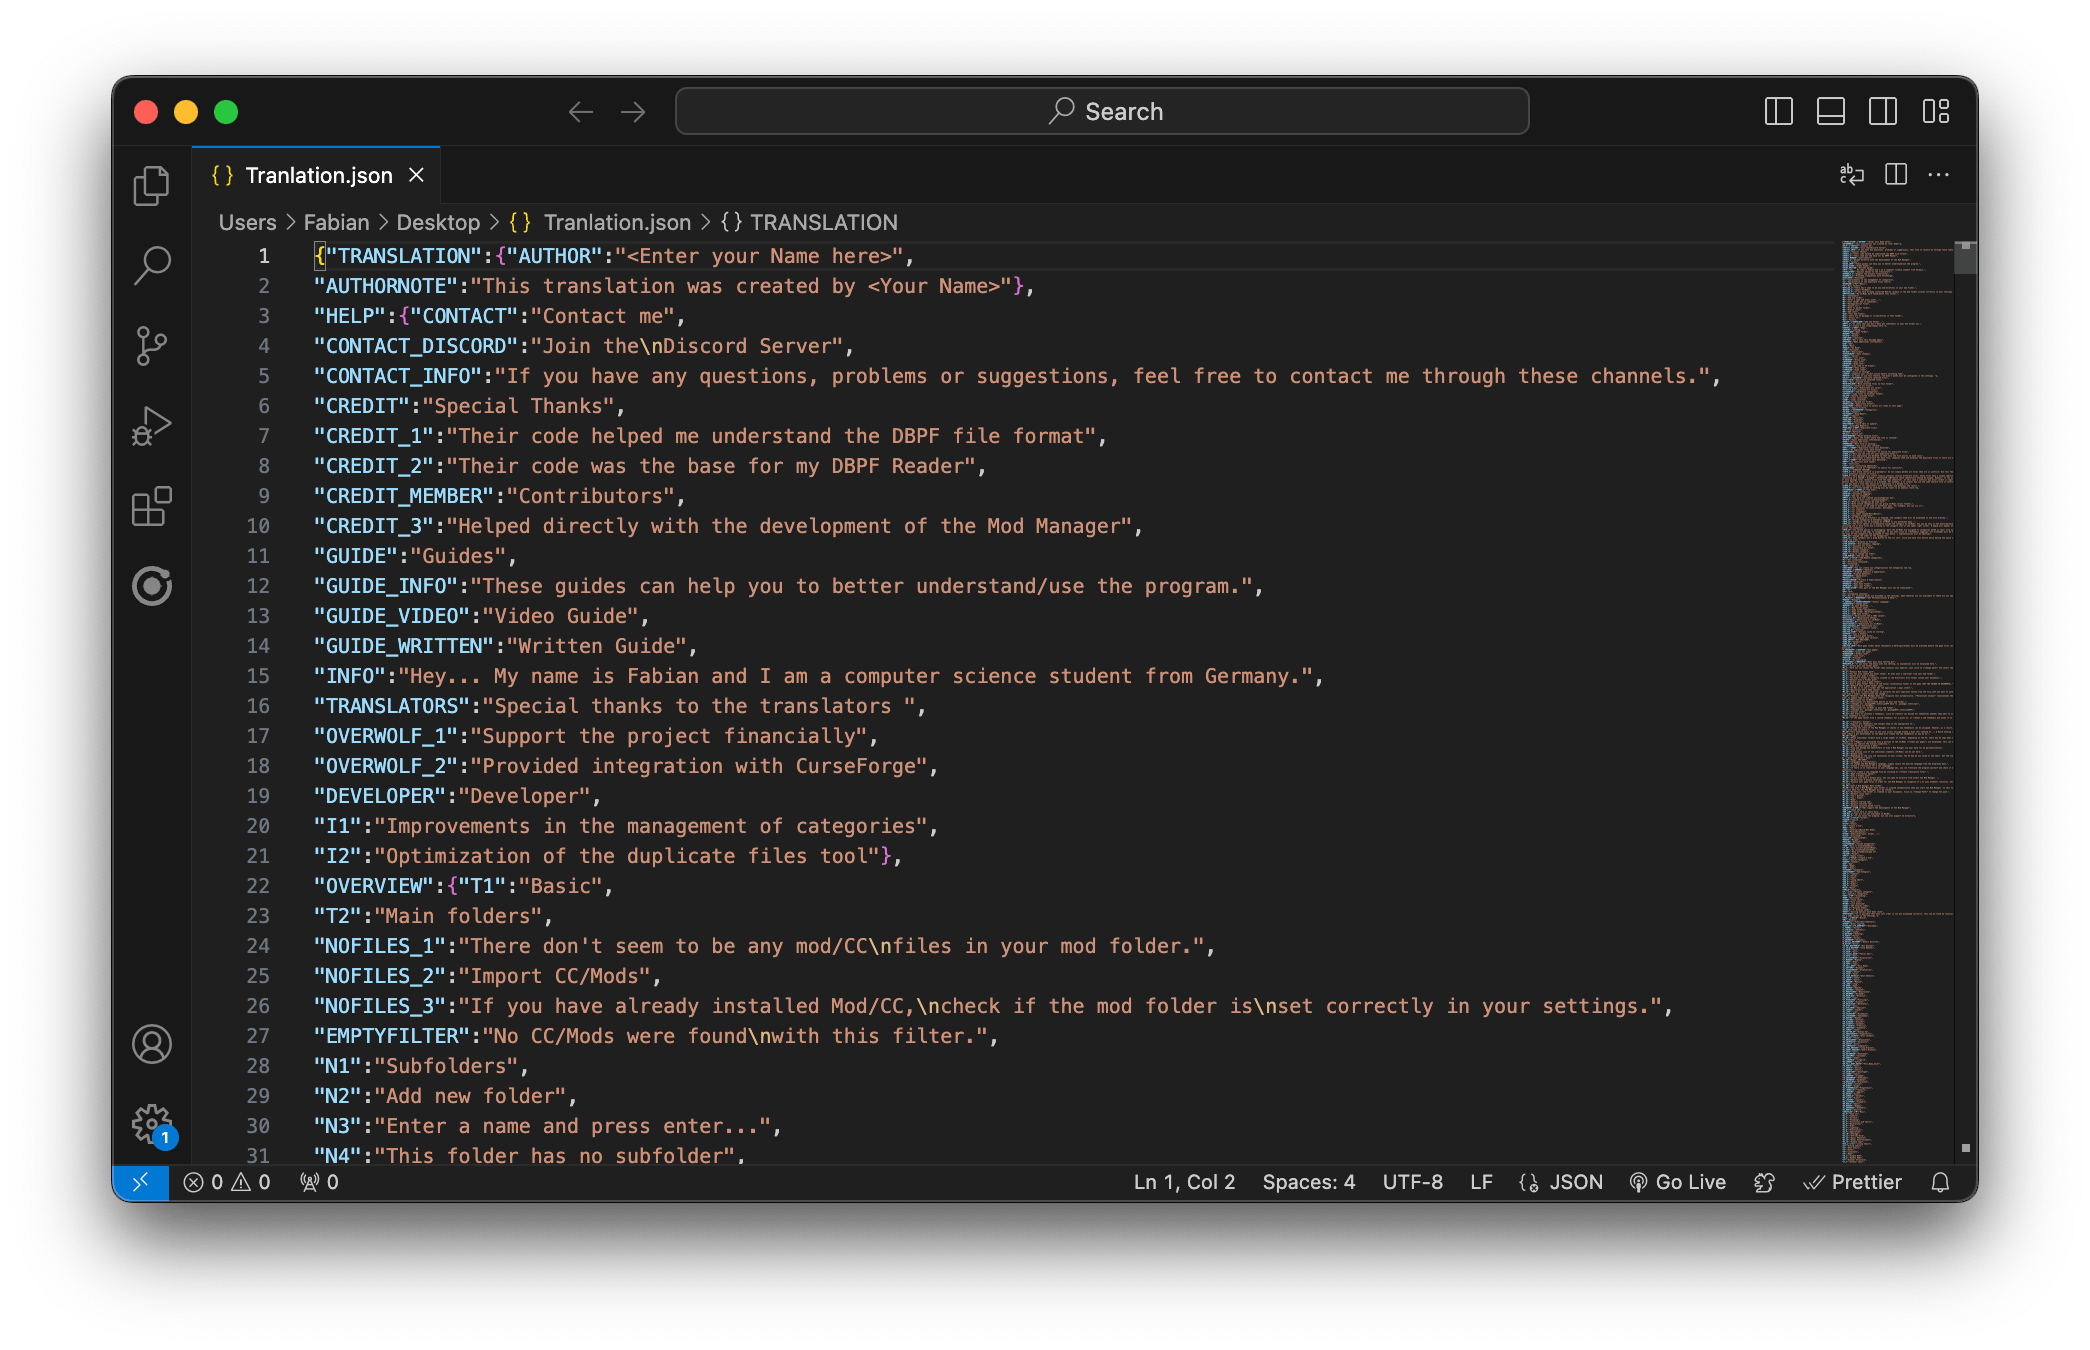Screen dimensions: 2090x1350
Task: Change file encoding UTF-8
Action: coord(1412,1182)
